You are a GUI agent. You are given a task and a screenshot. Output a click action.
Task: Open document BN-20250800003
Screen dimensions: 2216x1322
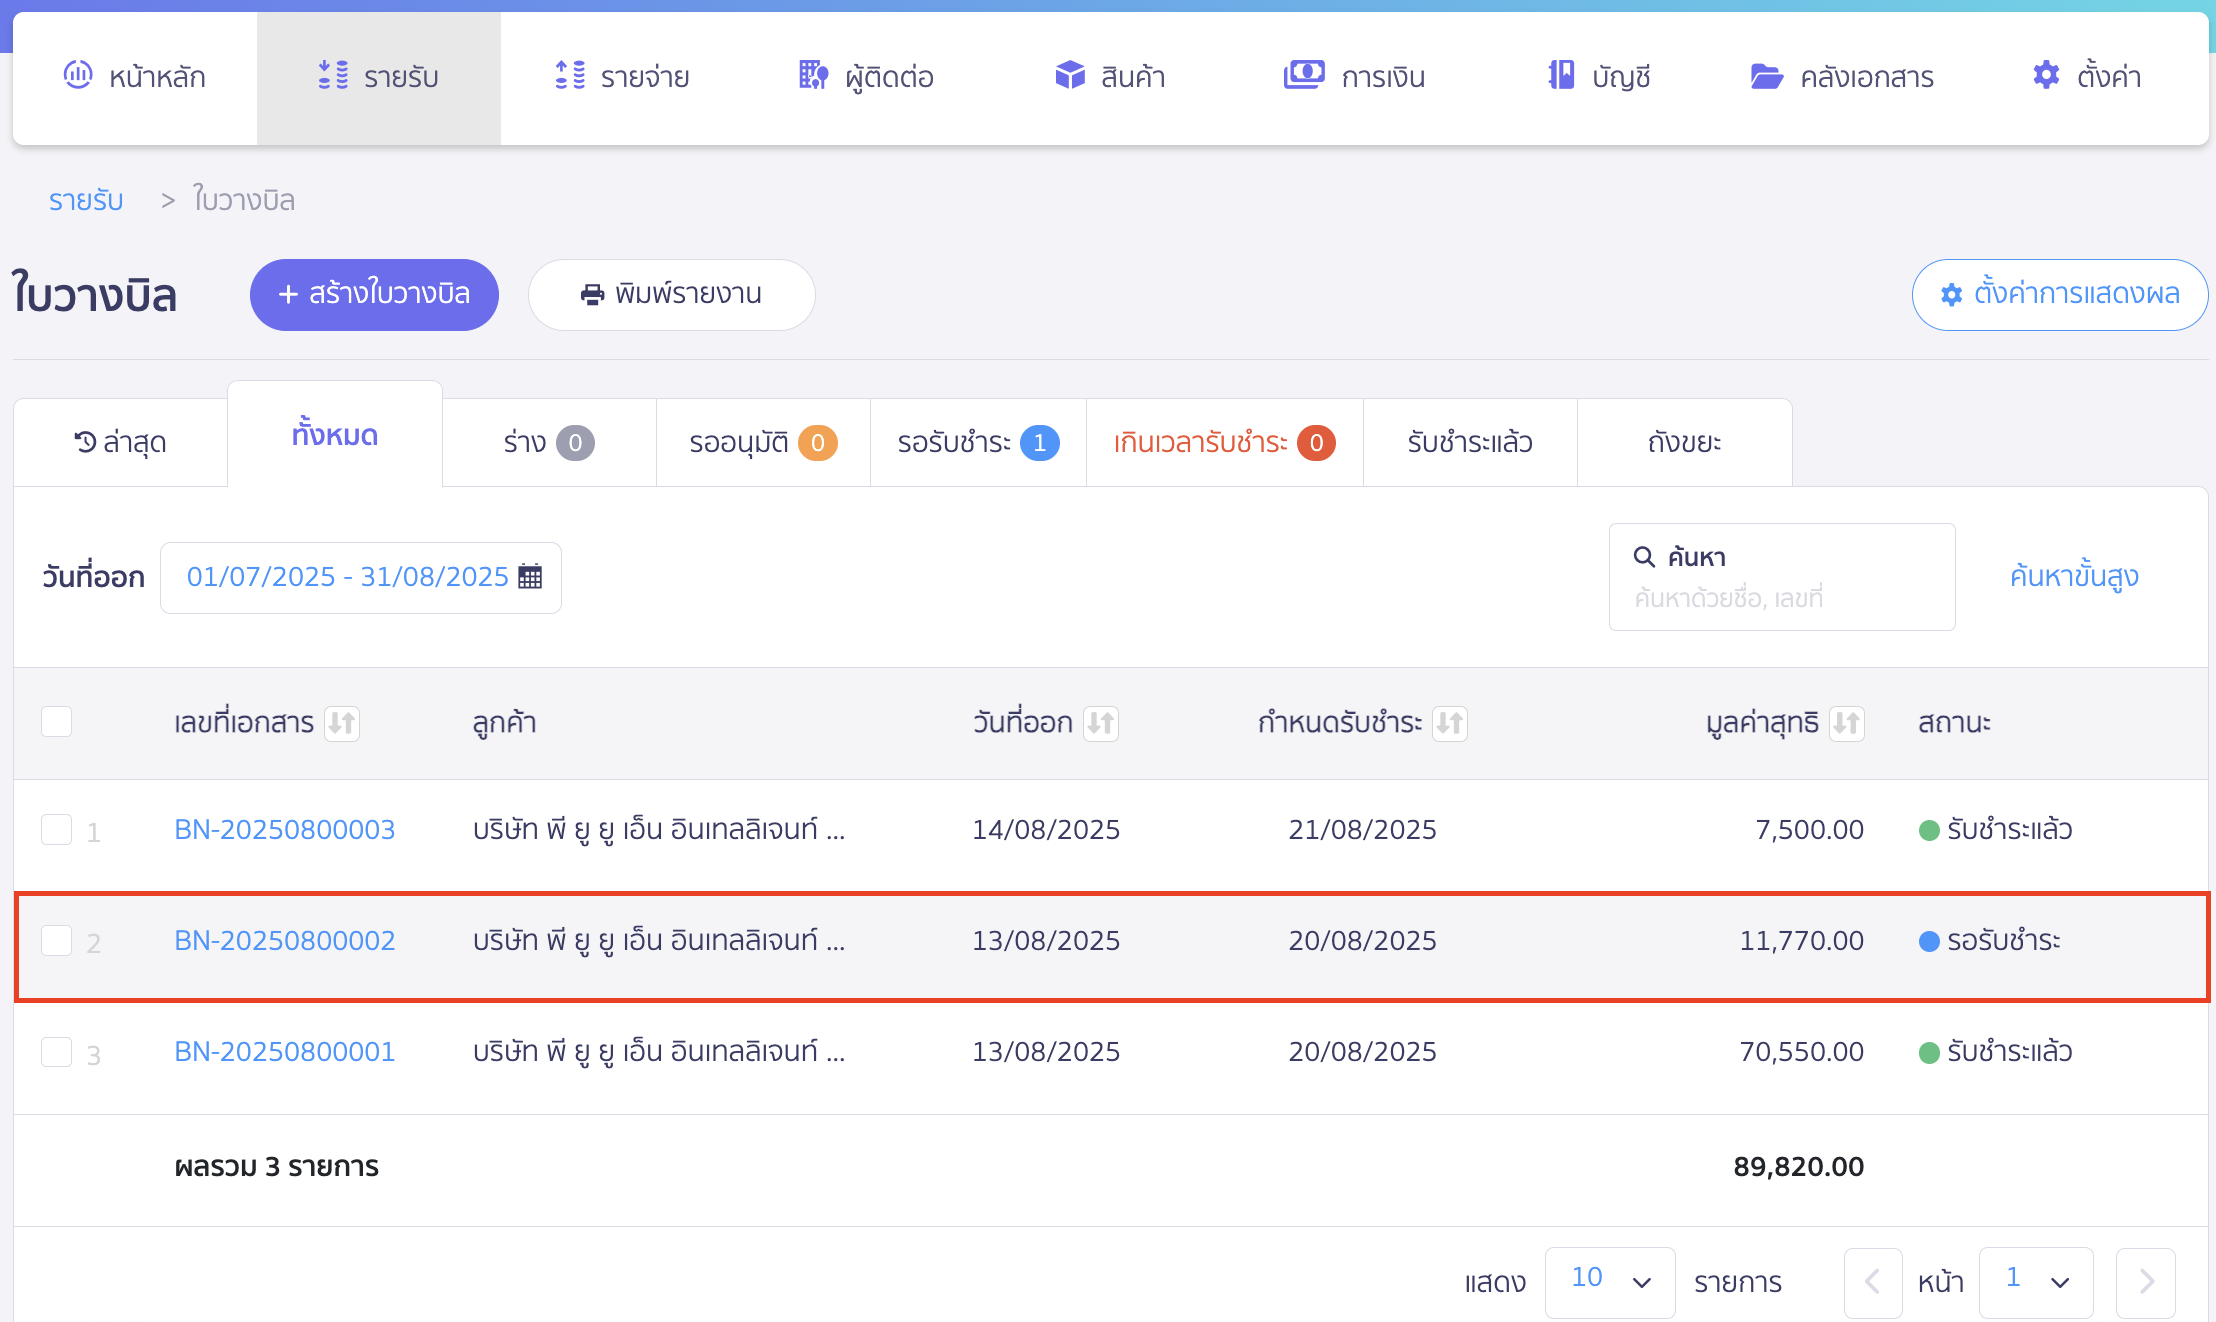pyautogui.click(x=285, y=830)
